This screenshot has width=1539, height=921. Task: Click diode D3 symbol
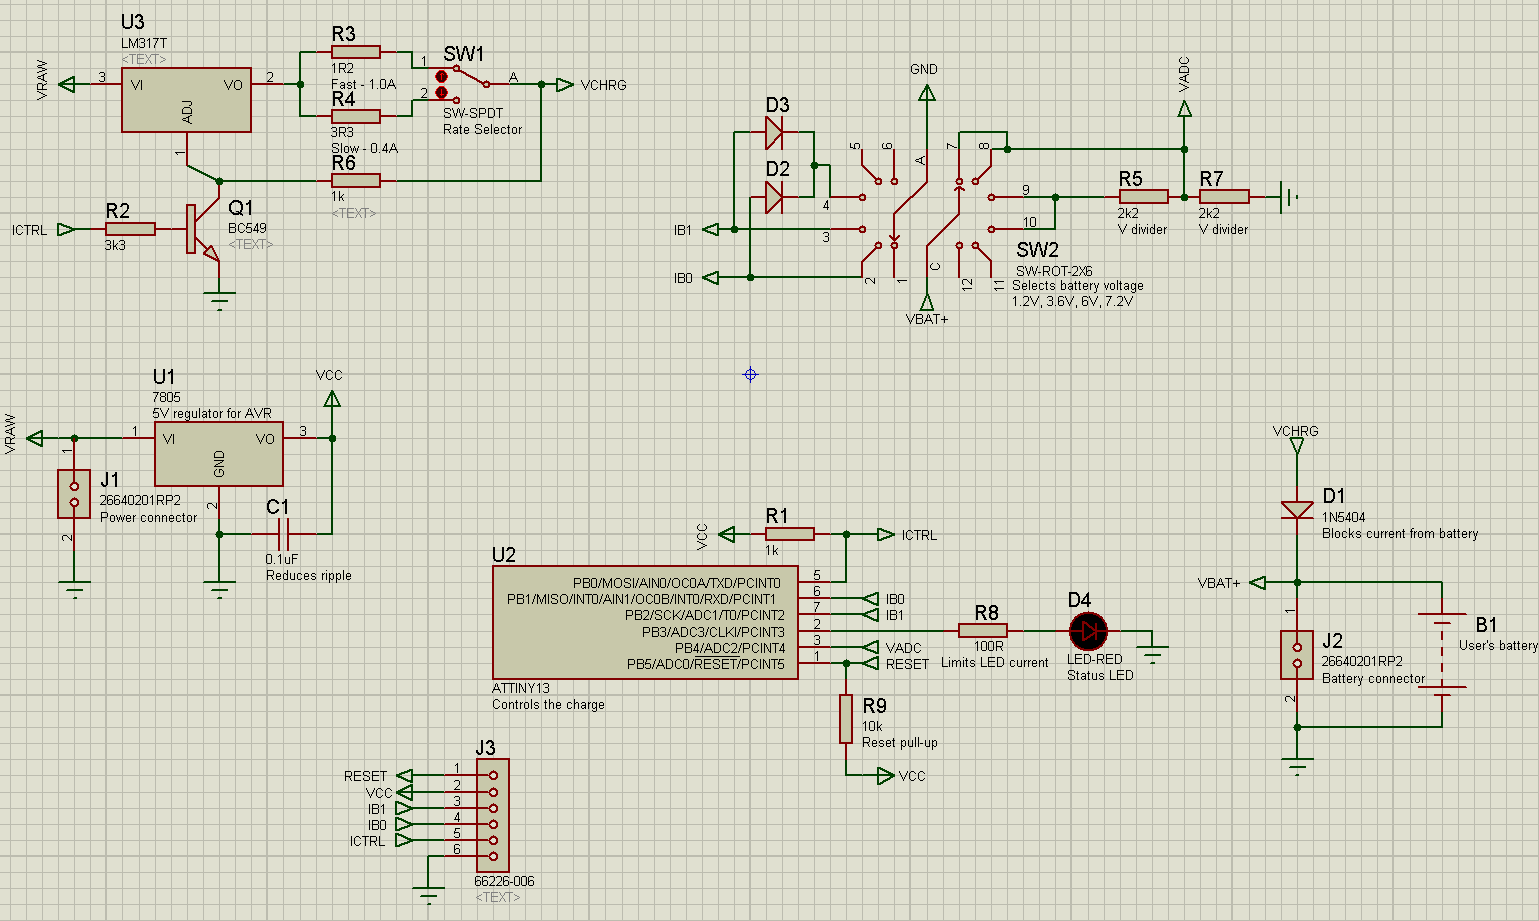[774, 132]
